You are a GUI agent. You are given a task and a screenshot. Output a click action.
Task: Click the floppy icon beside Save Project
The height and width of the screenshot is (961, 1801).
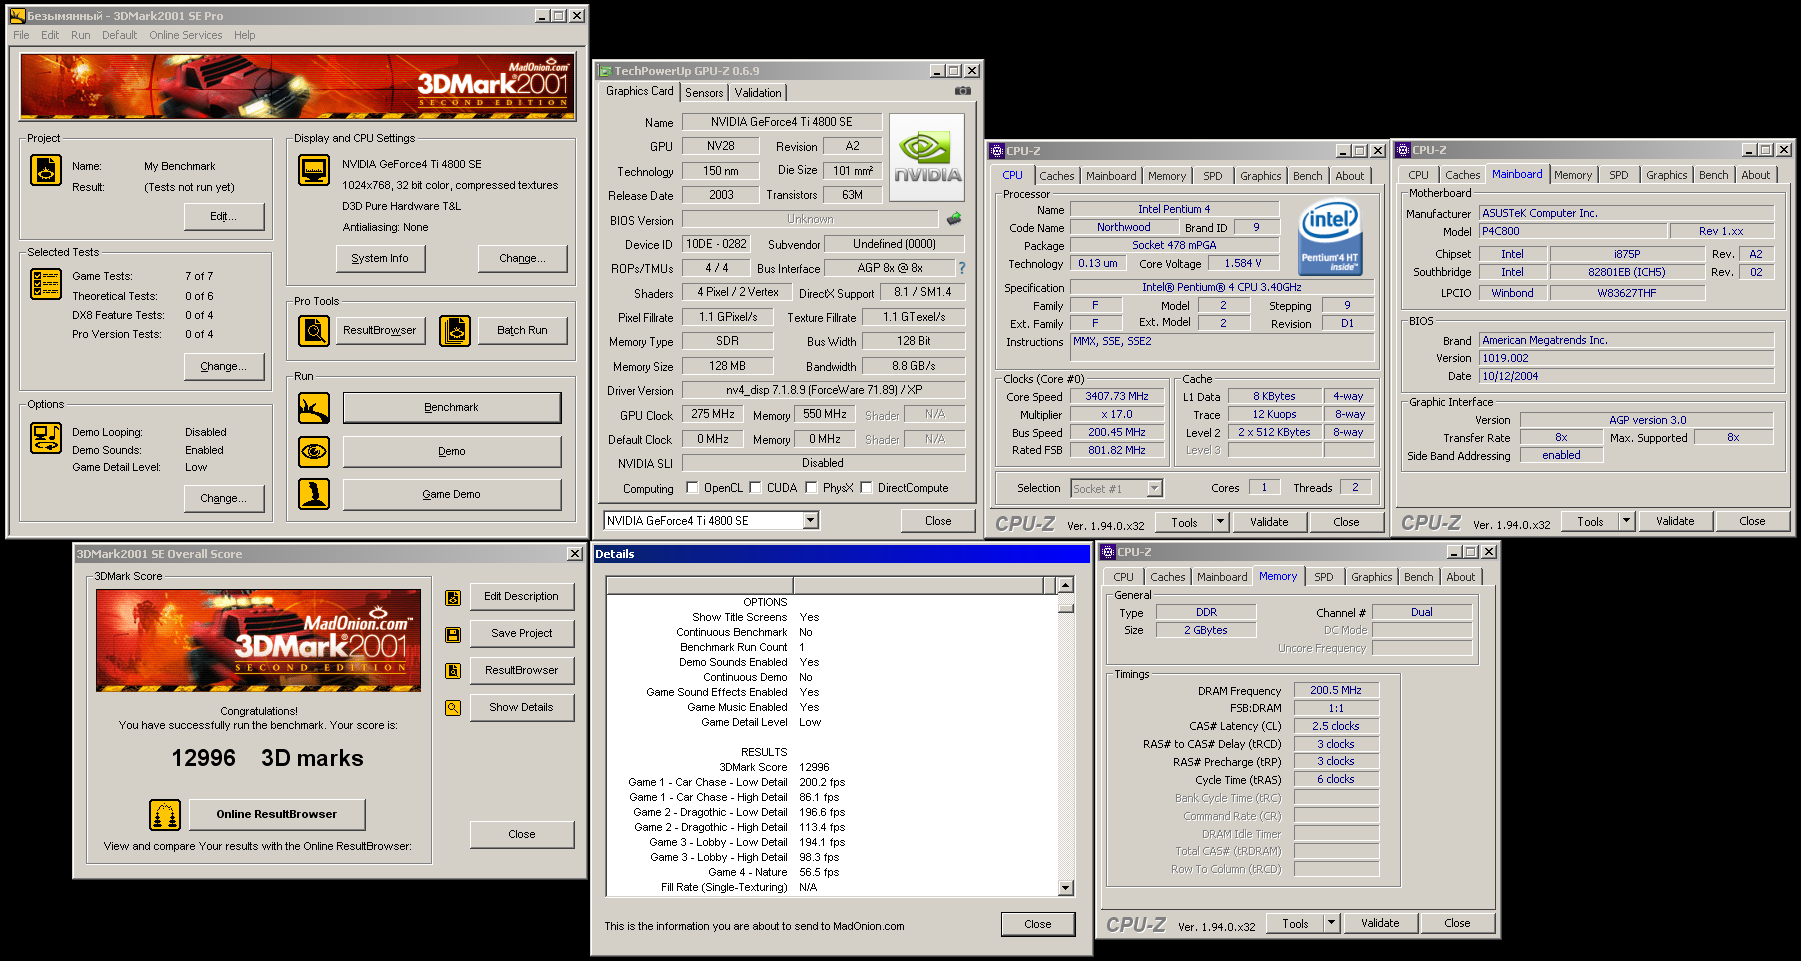click(453, 634)
